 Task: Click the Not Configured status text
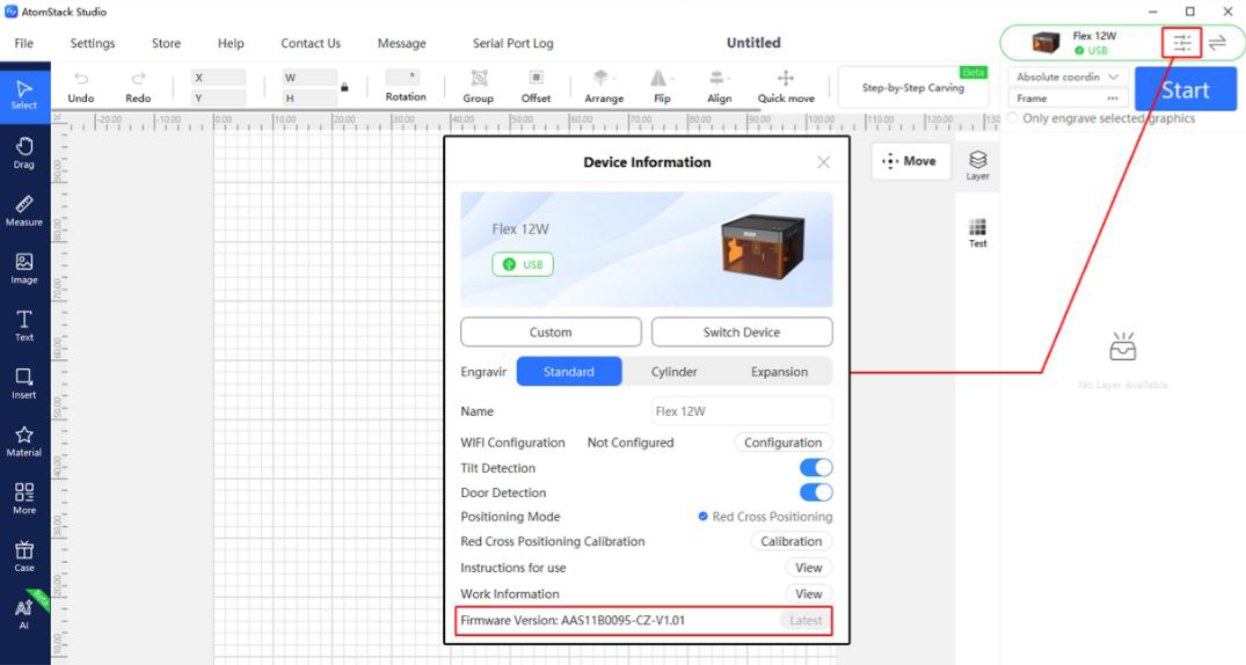pos(630,442)
